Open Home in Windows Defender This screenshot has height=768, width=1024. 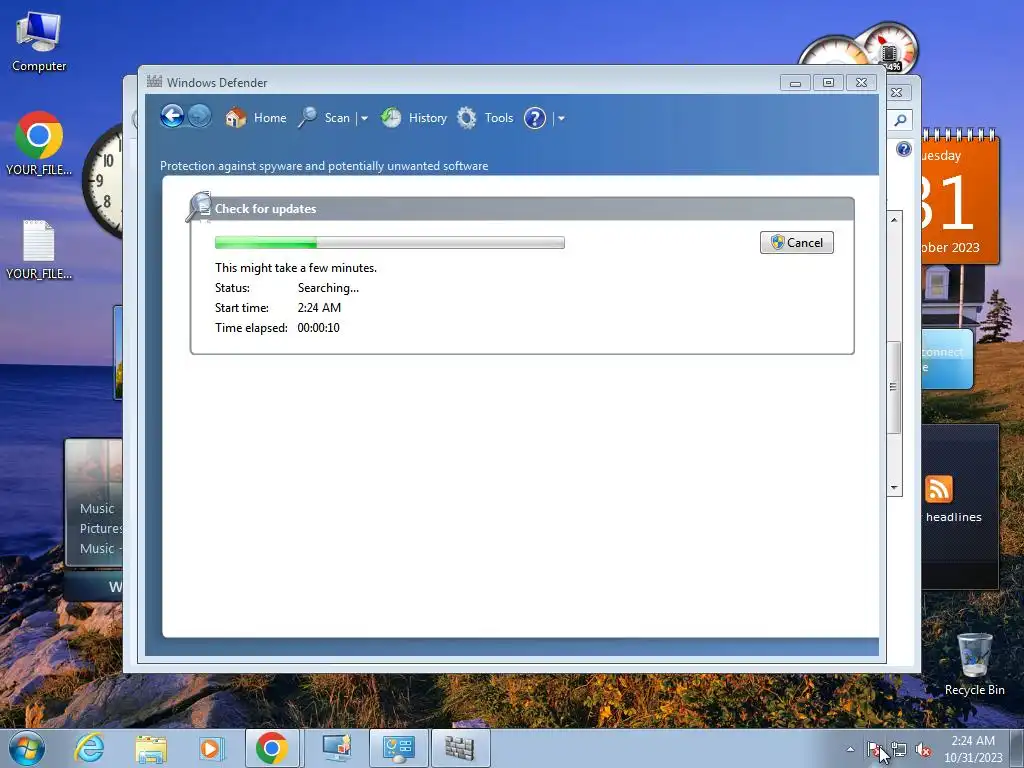tap(255, 118)
